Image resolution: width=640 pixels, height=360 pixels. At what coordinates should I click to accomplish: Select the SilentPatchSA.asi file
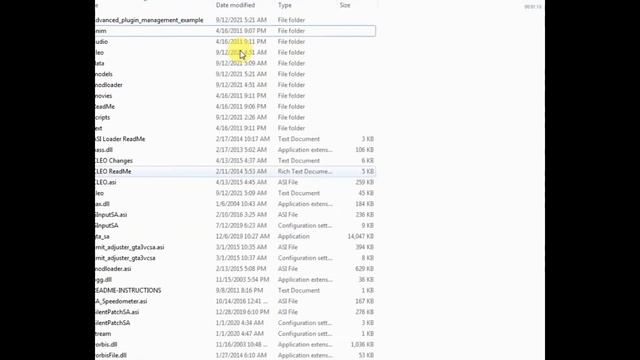(x=235, y=312)
